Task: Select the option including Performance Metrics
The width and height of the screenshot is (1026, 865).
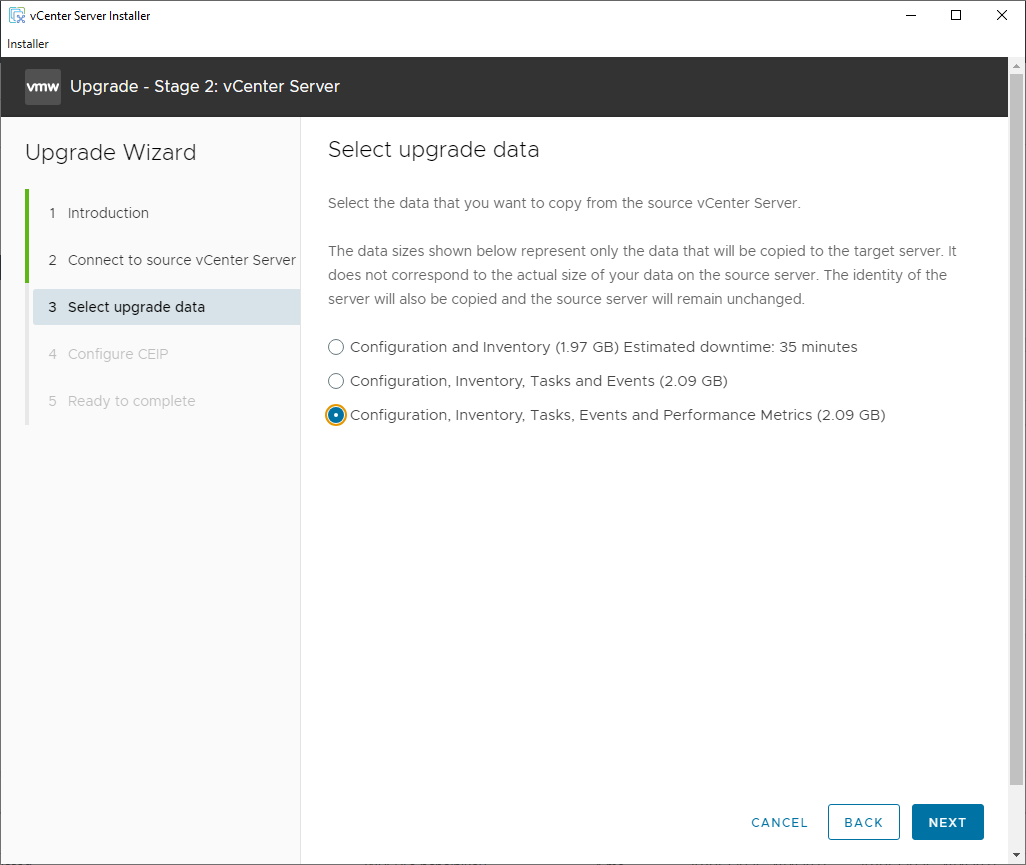Action: click(336, 415)
